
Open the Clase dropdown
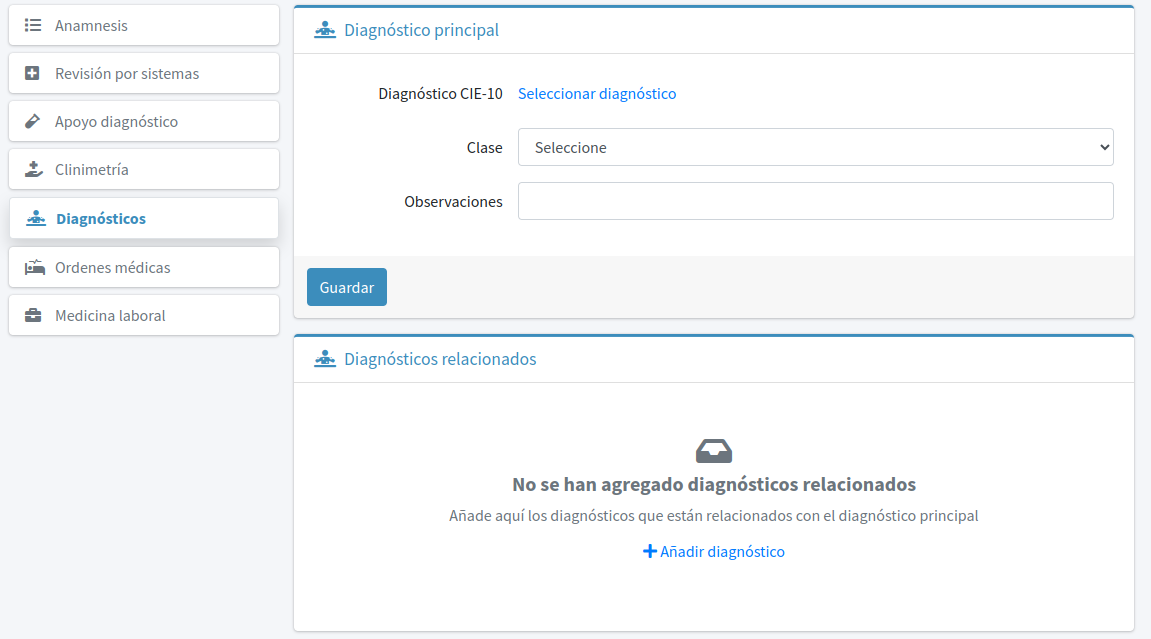pos(815,147)
